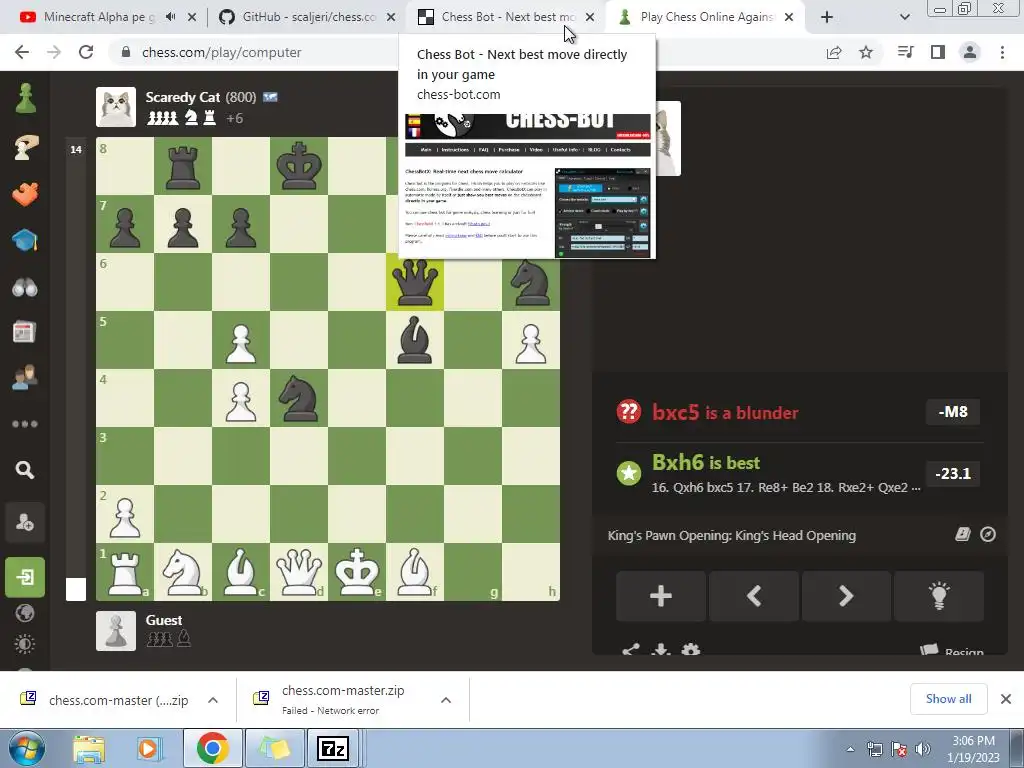Go back one move with left arrow

tap(754, 596)
